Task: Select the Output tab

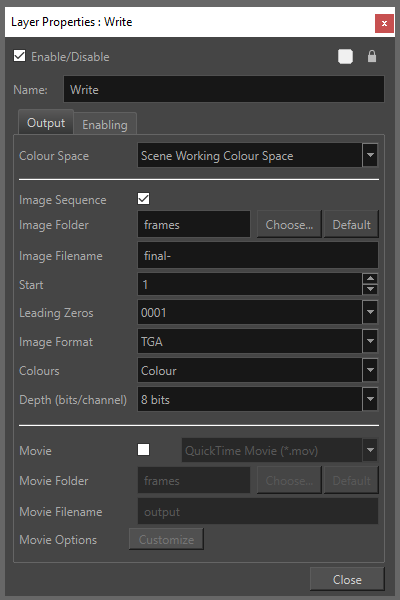Action: [46, 123]
